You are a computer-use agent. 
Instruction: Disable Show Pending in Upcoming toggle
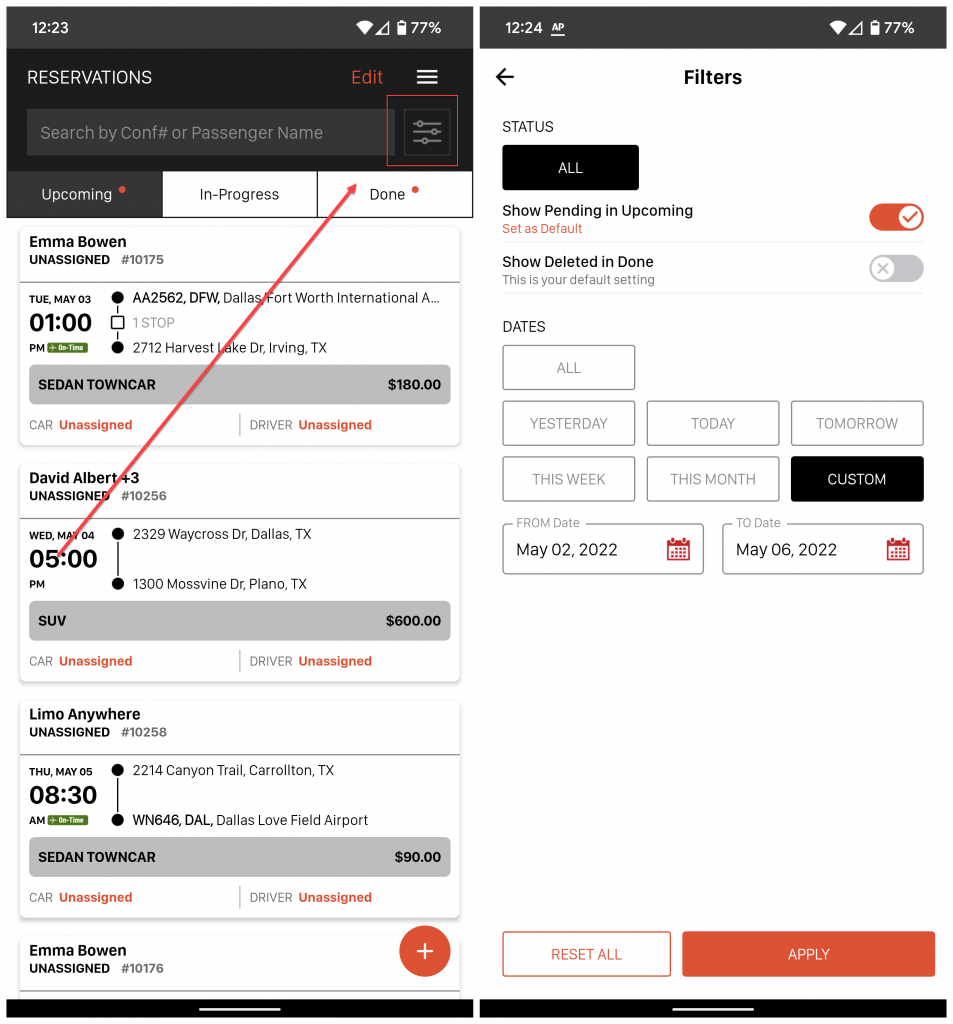pos(896,217)
